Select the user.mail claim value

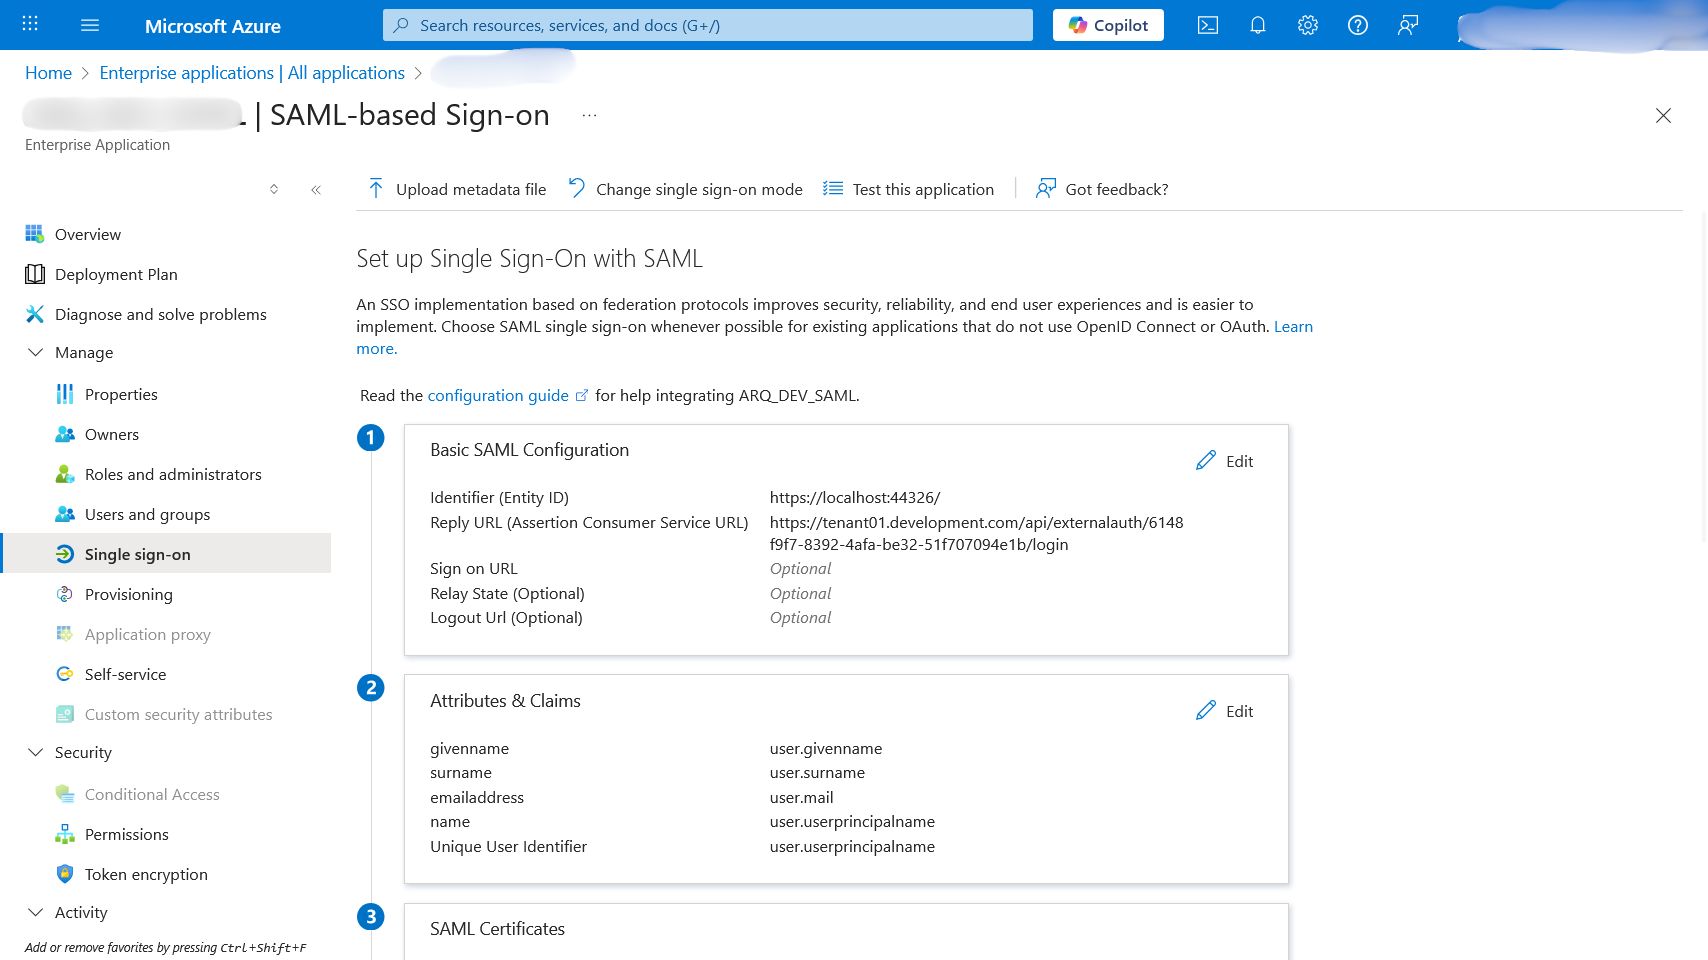(802, 798)
